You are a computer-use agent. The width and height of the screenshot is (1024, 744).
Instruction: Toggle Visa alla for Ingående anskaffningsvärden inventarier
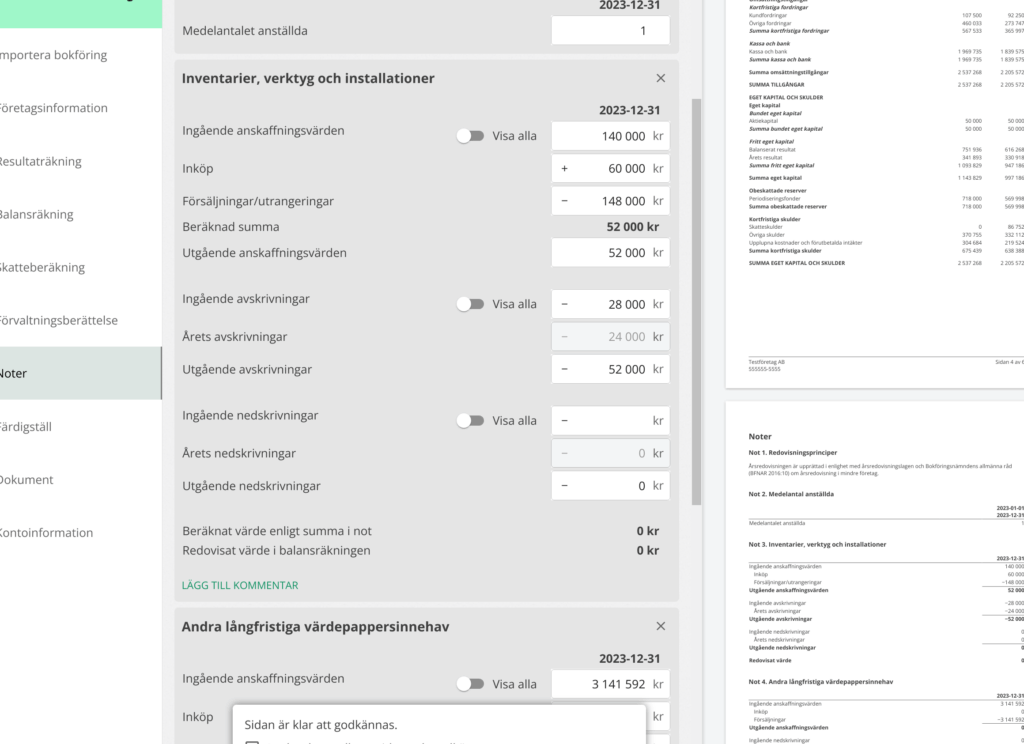pyautogui.click(x=470, y=136)
